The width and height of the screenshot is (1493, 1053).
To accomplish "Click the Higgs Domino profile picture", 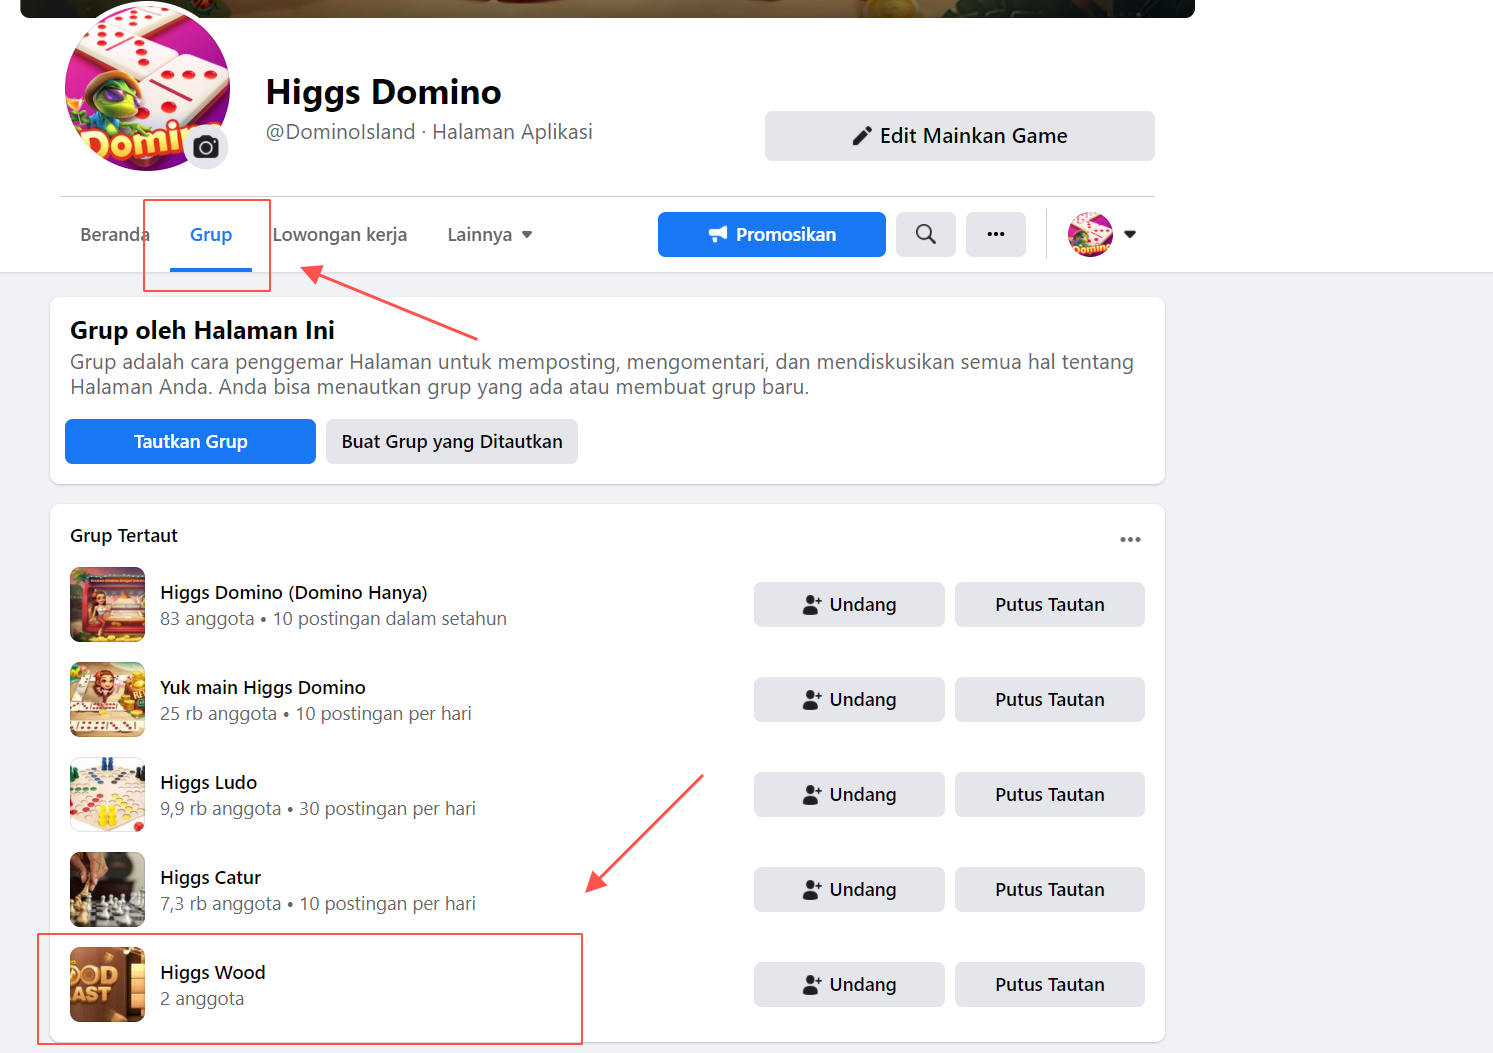I will pos(147,86).
